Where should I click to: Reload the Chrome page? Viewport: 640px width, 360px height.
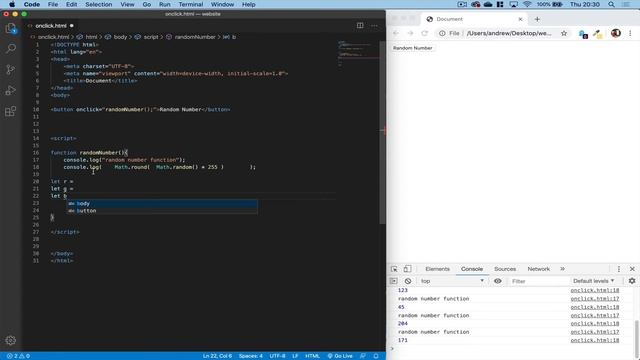point(424,33)
